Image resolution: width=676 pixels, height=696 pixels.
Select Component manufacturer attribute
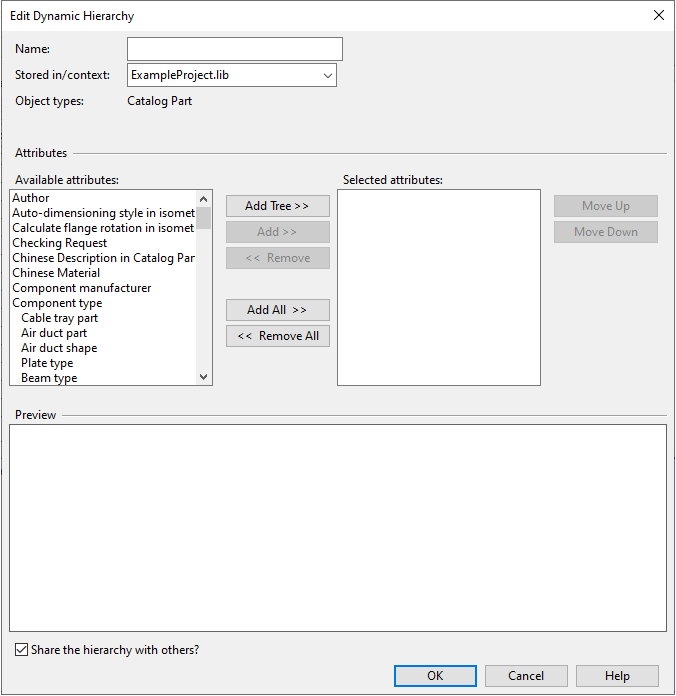(82, 288)
